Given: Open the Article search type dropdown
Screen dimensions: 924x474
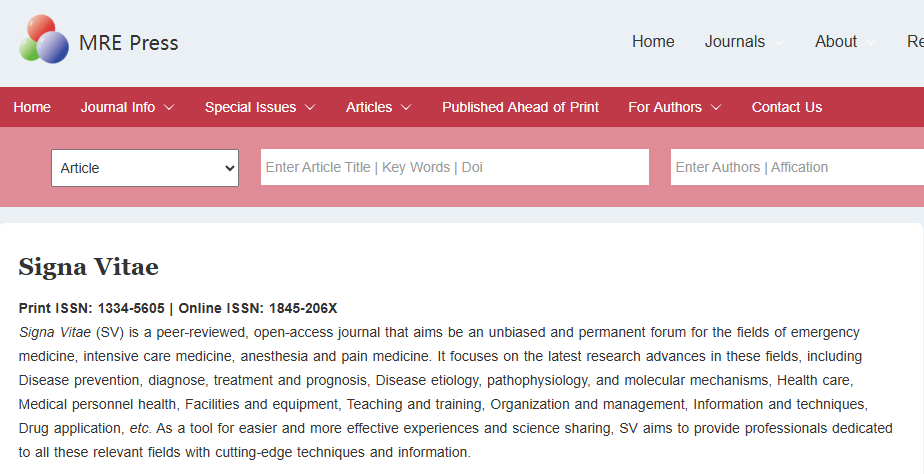Looking at the screenshot, I should (x=145, y=168).
